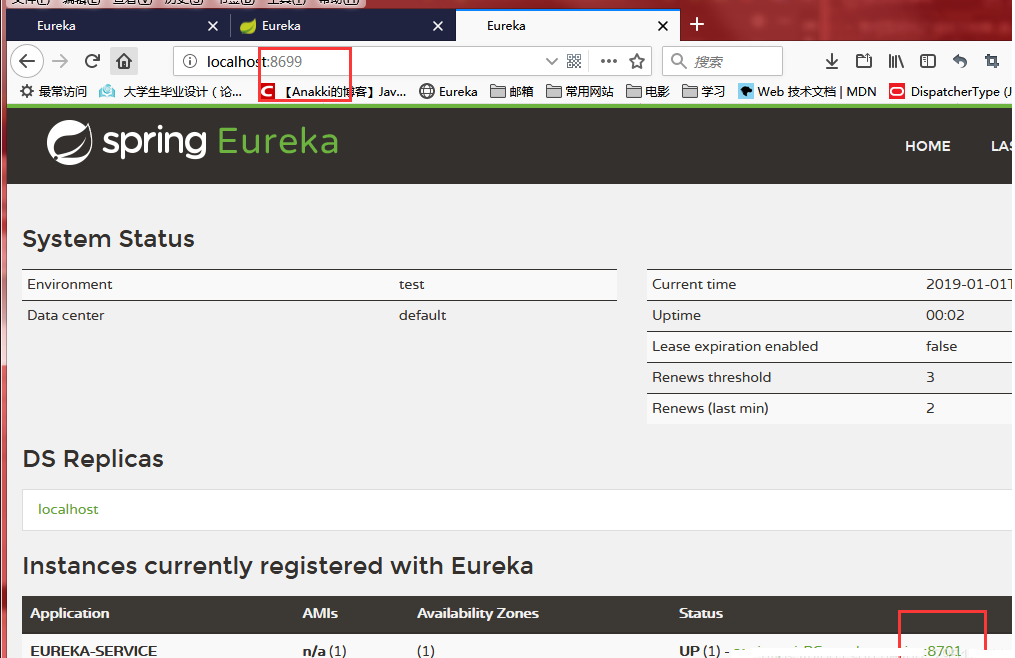Click the Instances currently registered heading

(x=278, y=566)
